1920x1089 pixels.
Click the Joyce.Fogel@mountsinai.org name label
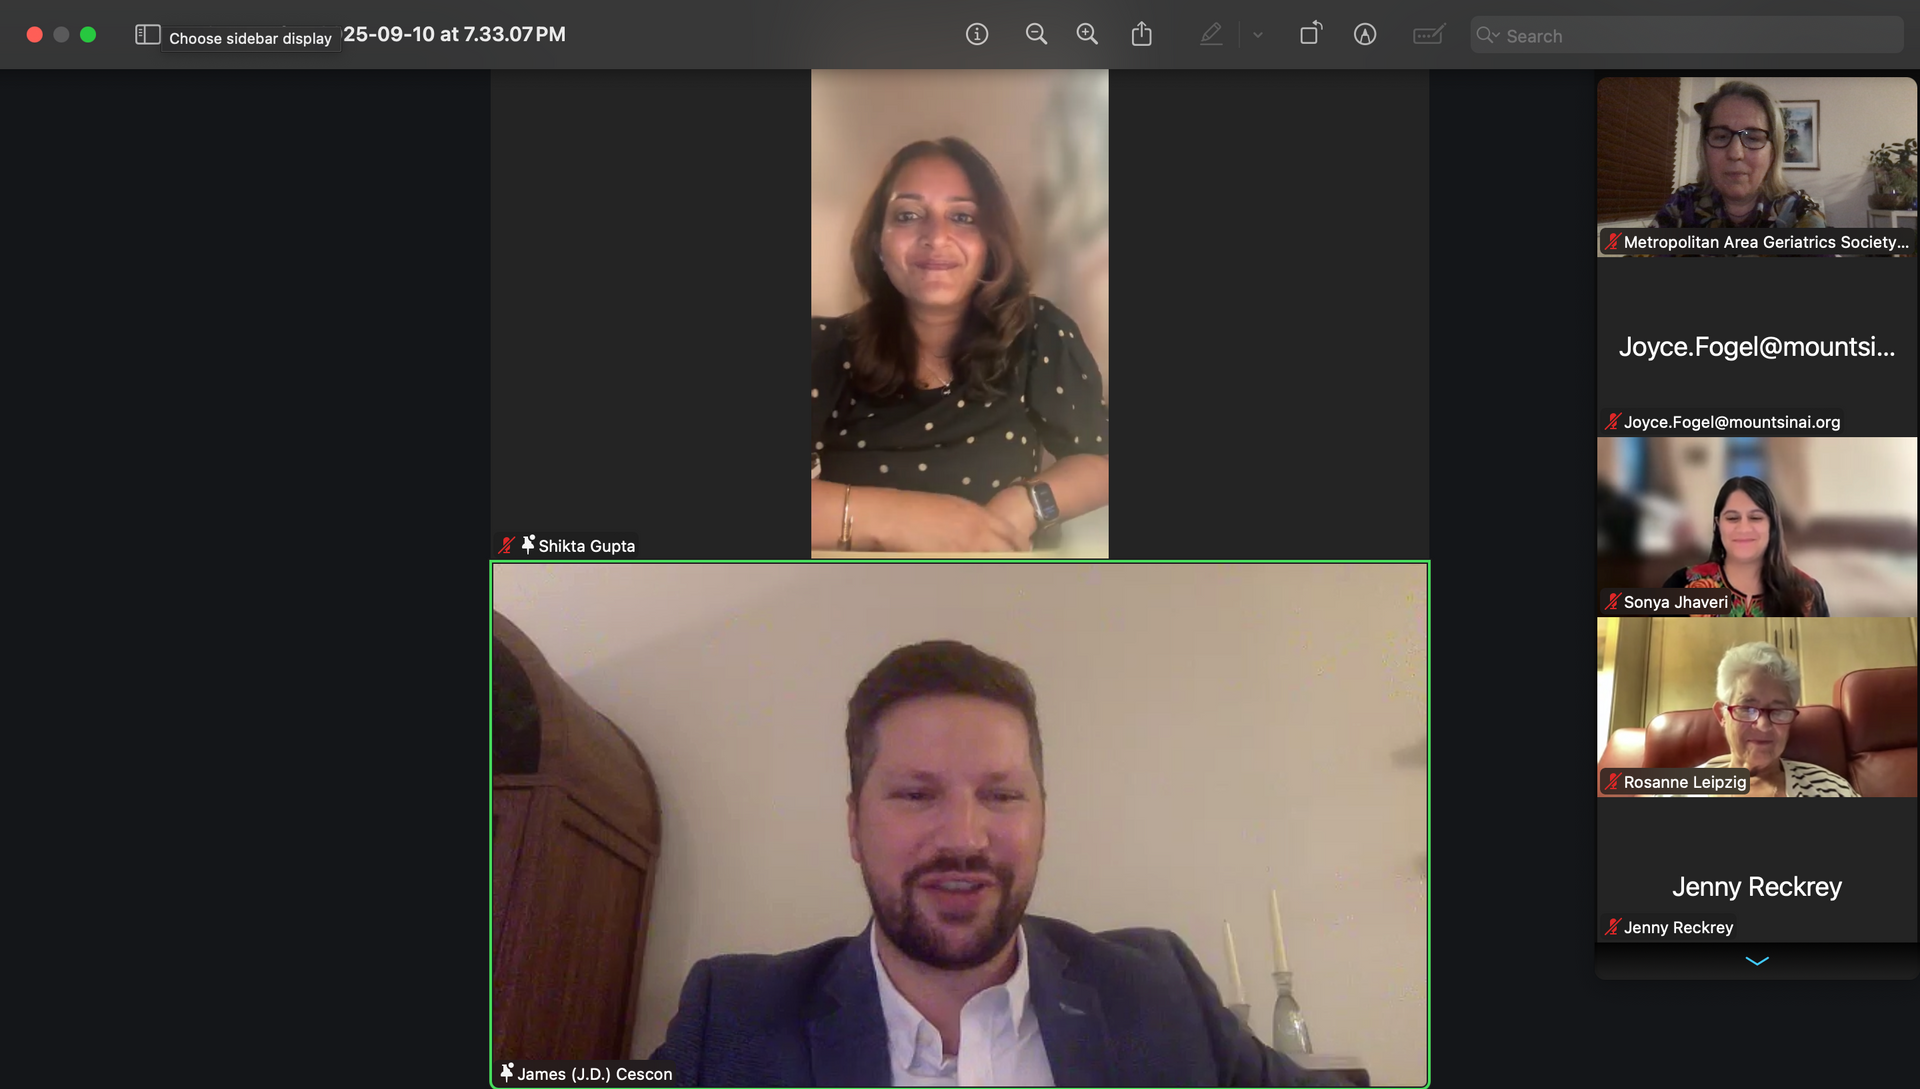(x=1731, y=422)
